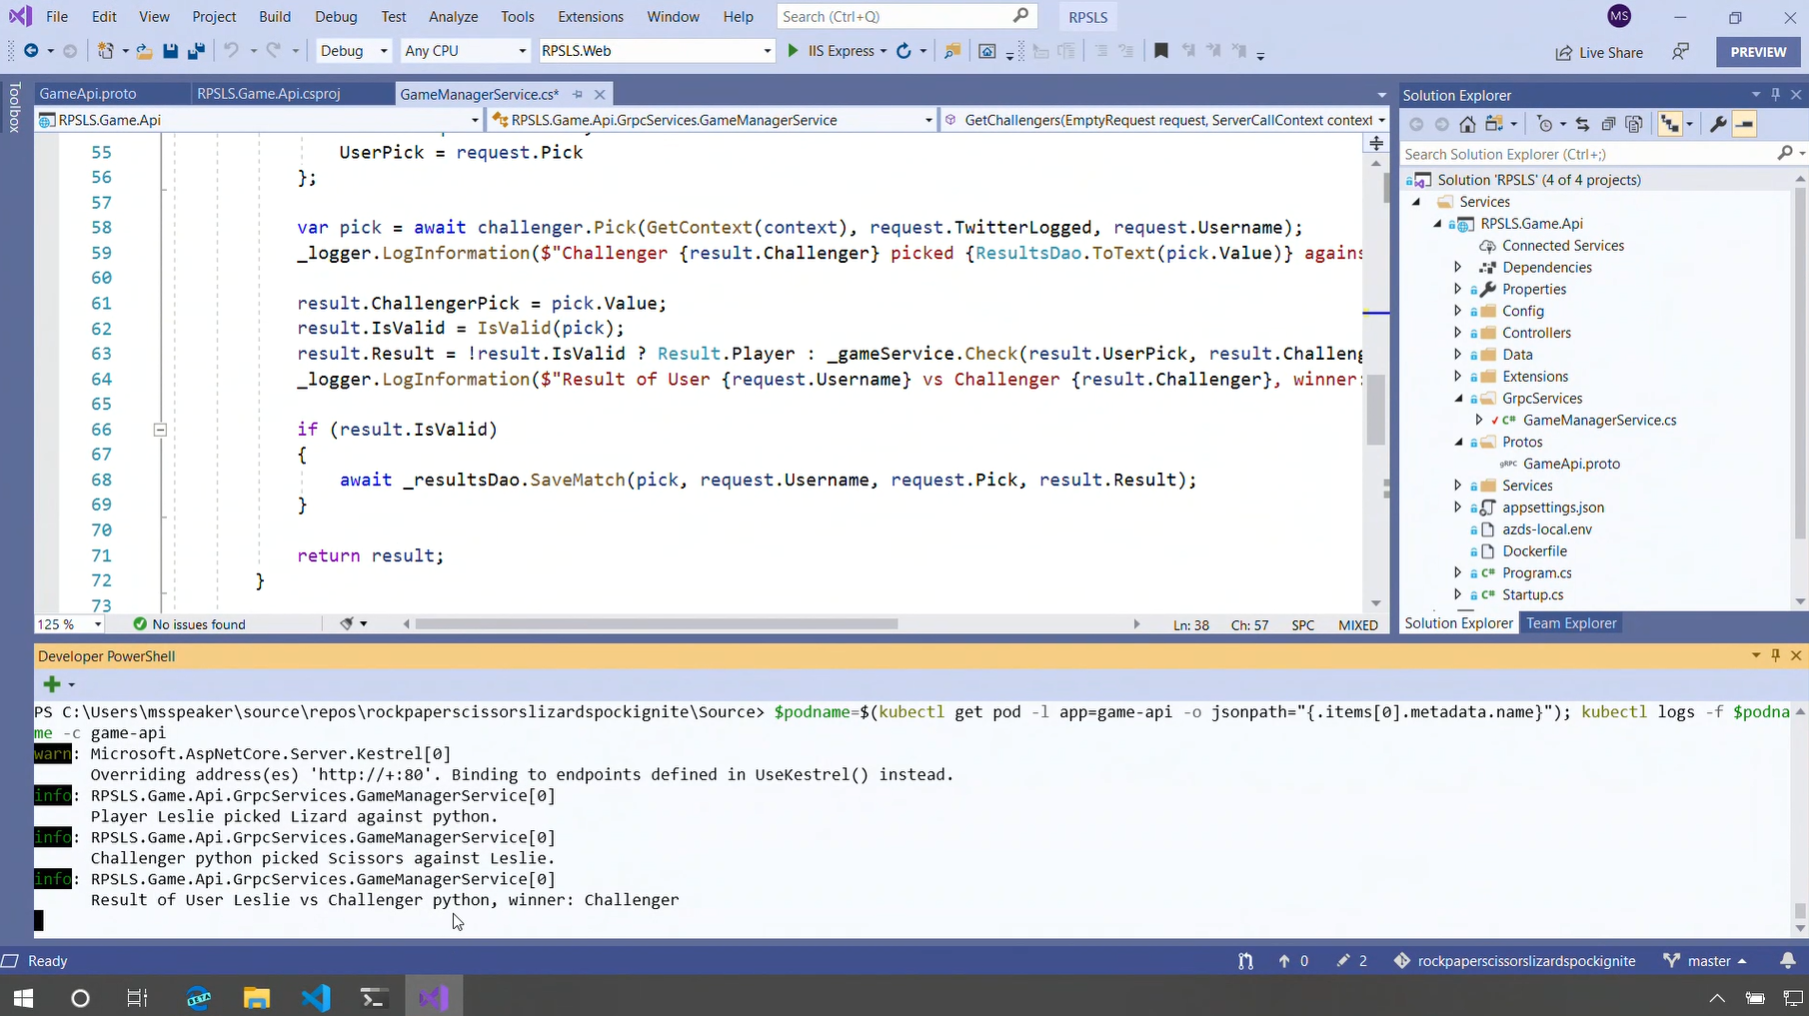Toggle the nested files view button in Solution Explorer
Image resolution: width=1809 pixels, height=1016 pixels.
pyautogui.click(x=1670, y=124)
